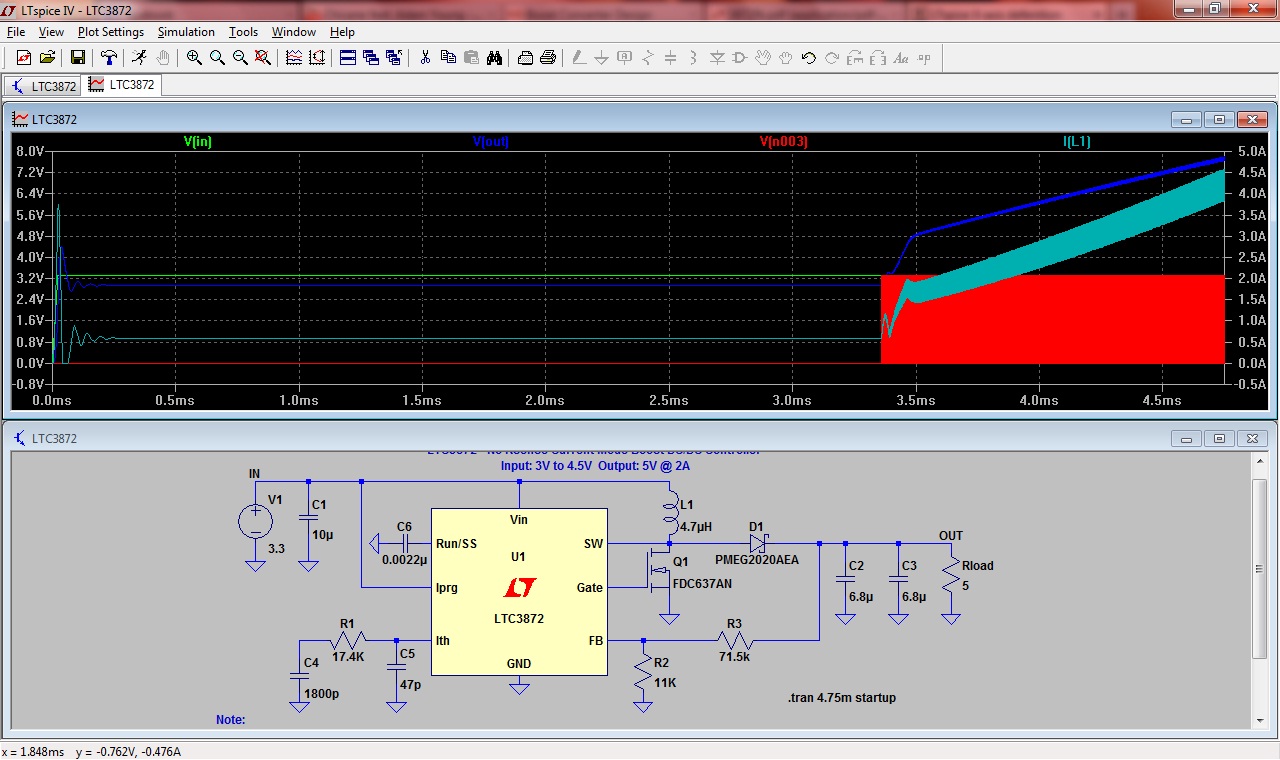Screen dimensions: 1280x760
Task: Click the 'OUT' net label
Action: 951,536
